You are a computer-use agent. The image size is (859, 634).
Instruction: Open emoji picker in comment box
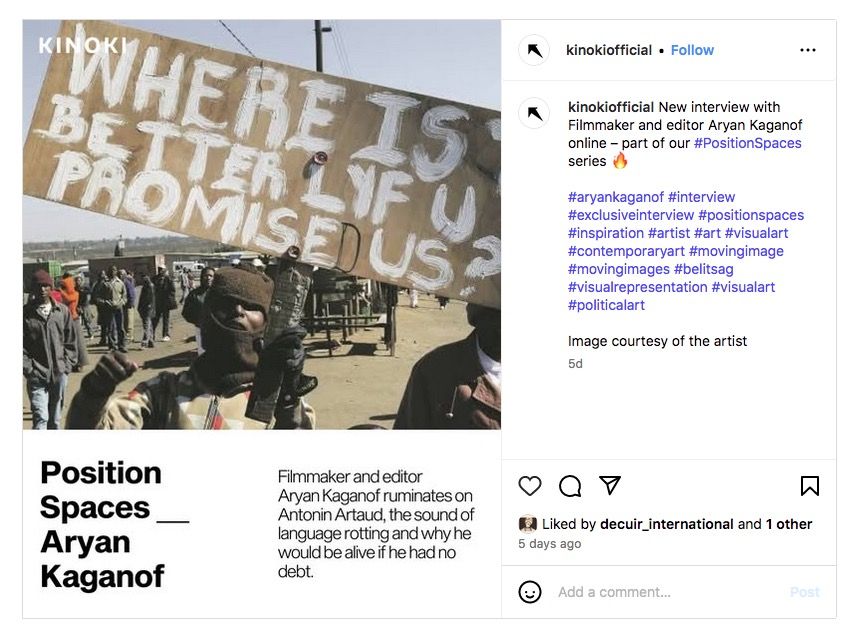pos(530,592)
